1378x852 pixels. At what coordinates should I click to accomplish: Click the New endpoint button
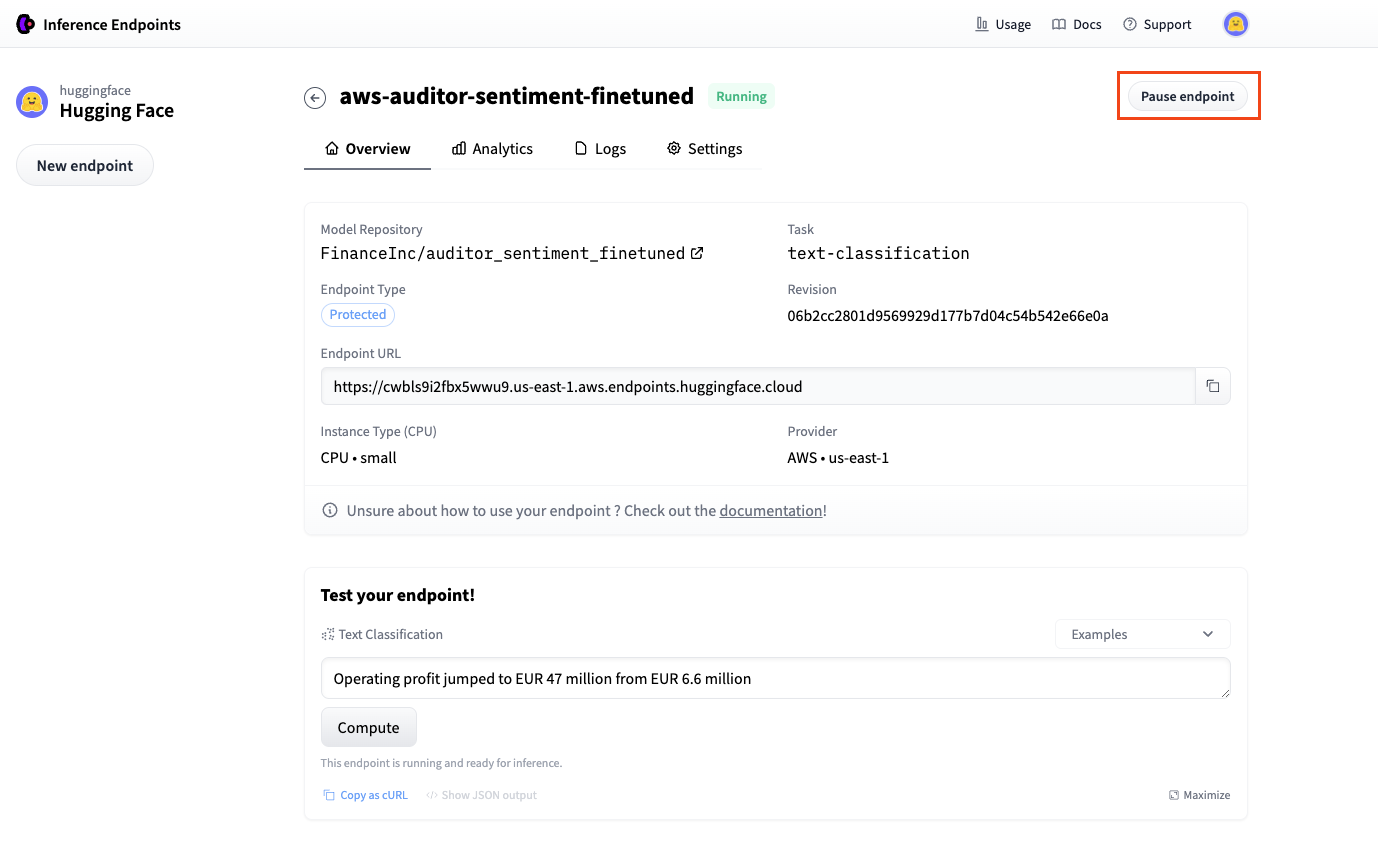[x=85, y=166]
